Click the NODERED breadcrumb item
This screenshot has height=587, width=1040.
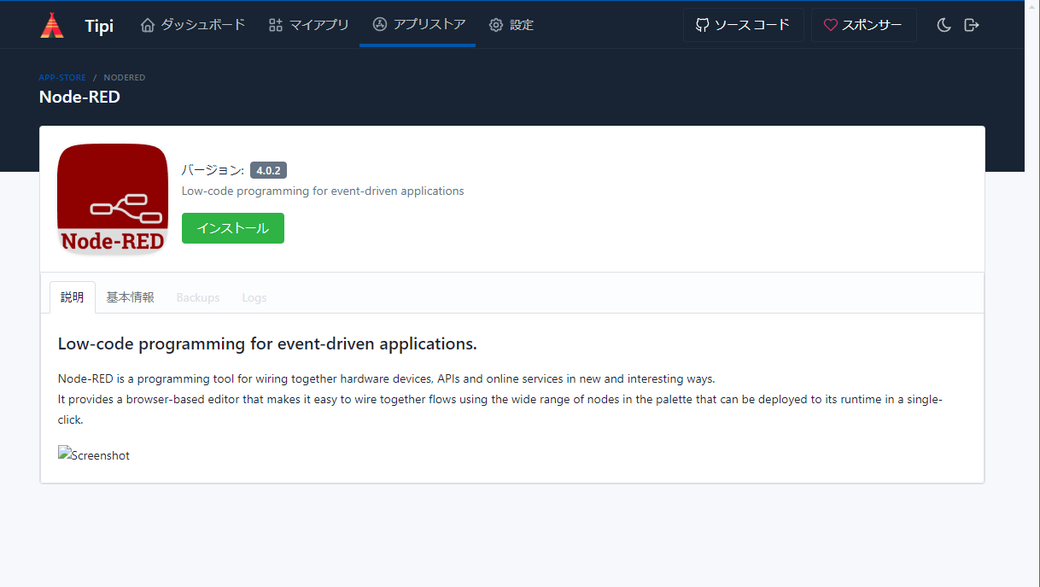(x=124, y=77)
